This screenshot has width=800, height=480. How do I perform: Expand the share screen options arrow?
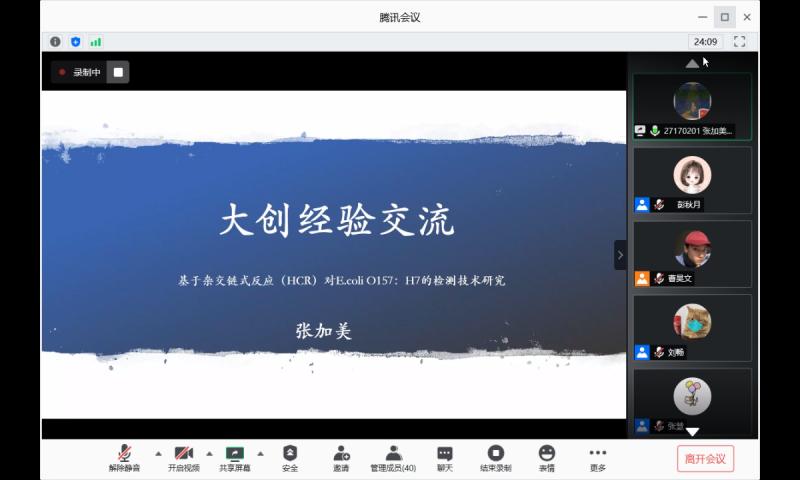260,453
